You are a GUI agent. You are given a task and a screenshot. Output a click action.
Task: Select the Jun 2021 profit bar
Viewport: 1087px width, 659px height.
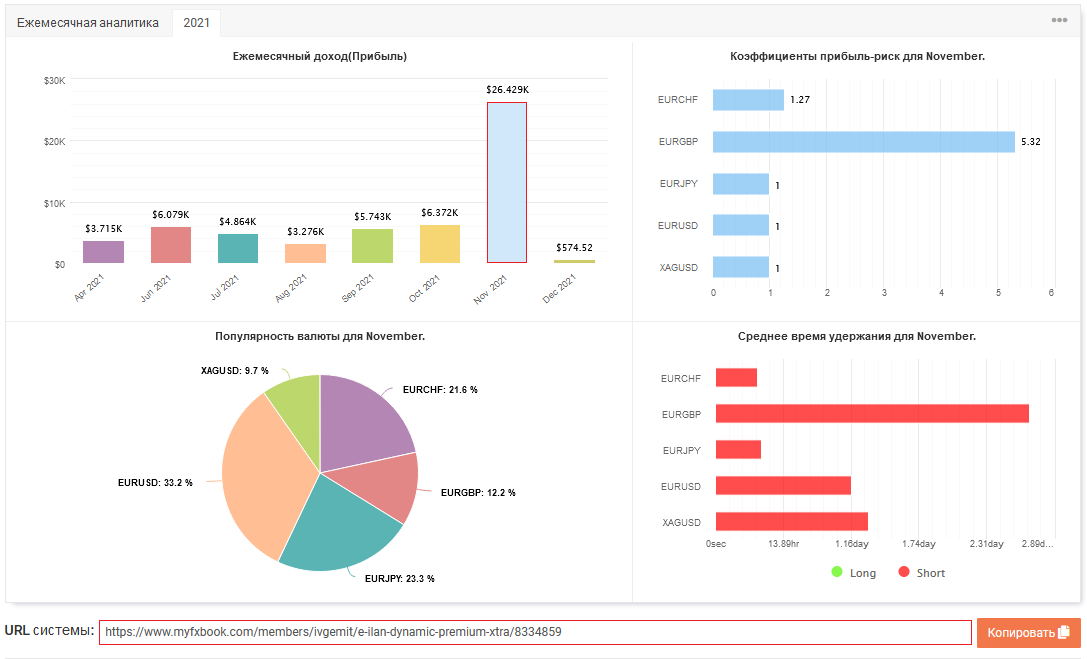[x=171, y=245]
